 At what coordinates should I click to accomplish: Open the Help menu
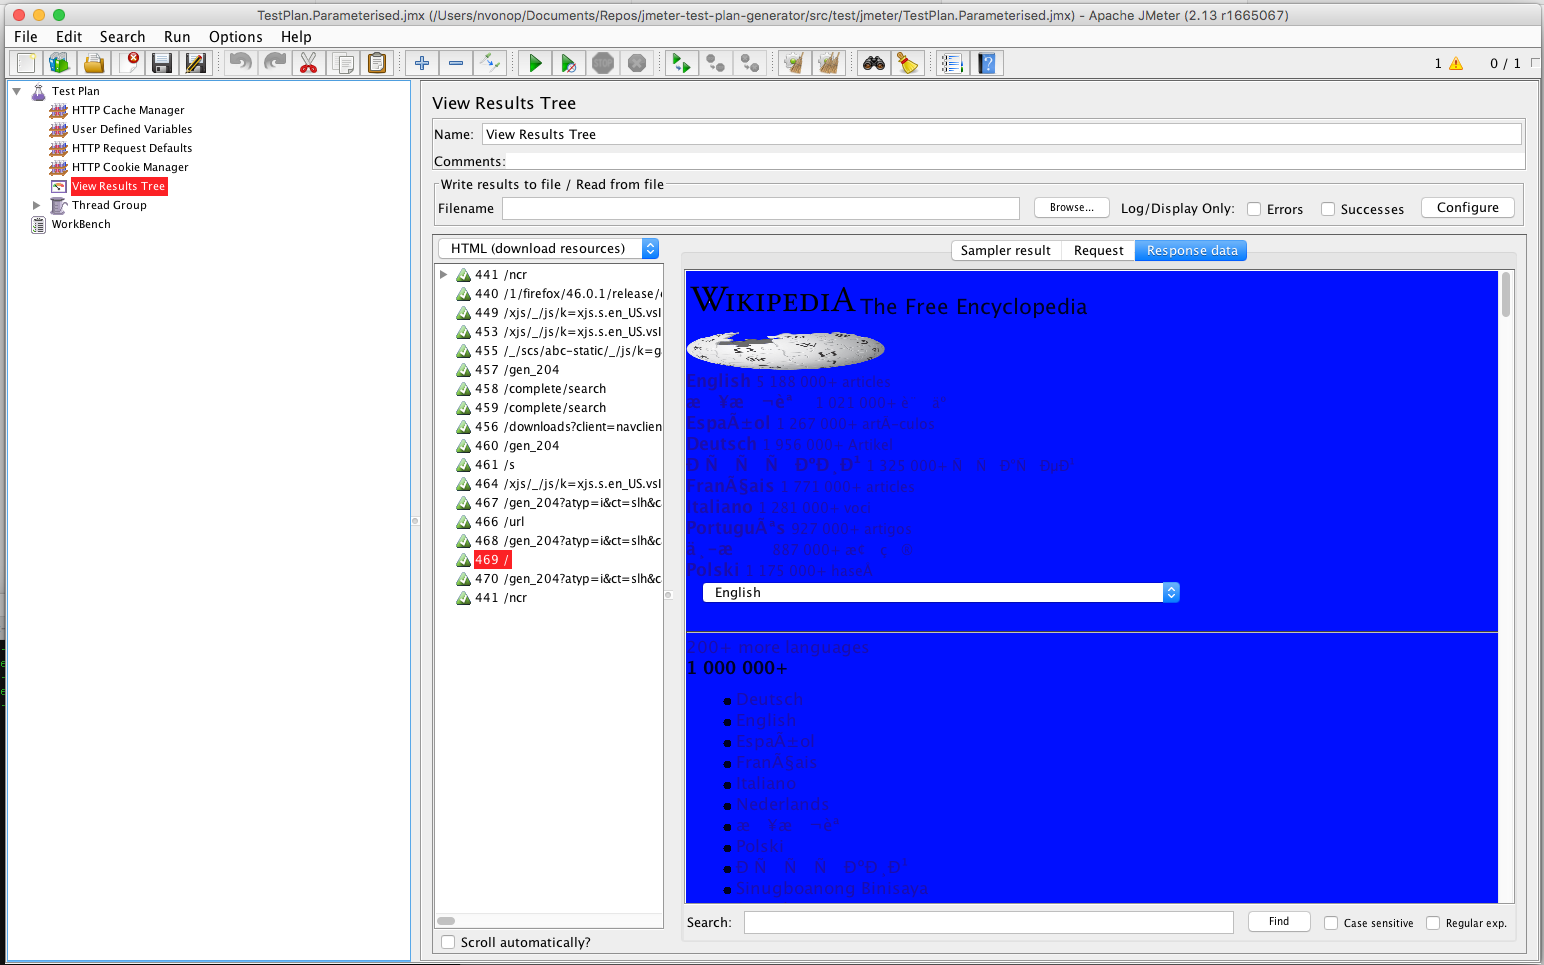(296, 37)
